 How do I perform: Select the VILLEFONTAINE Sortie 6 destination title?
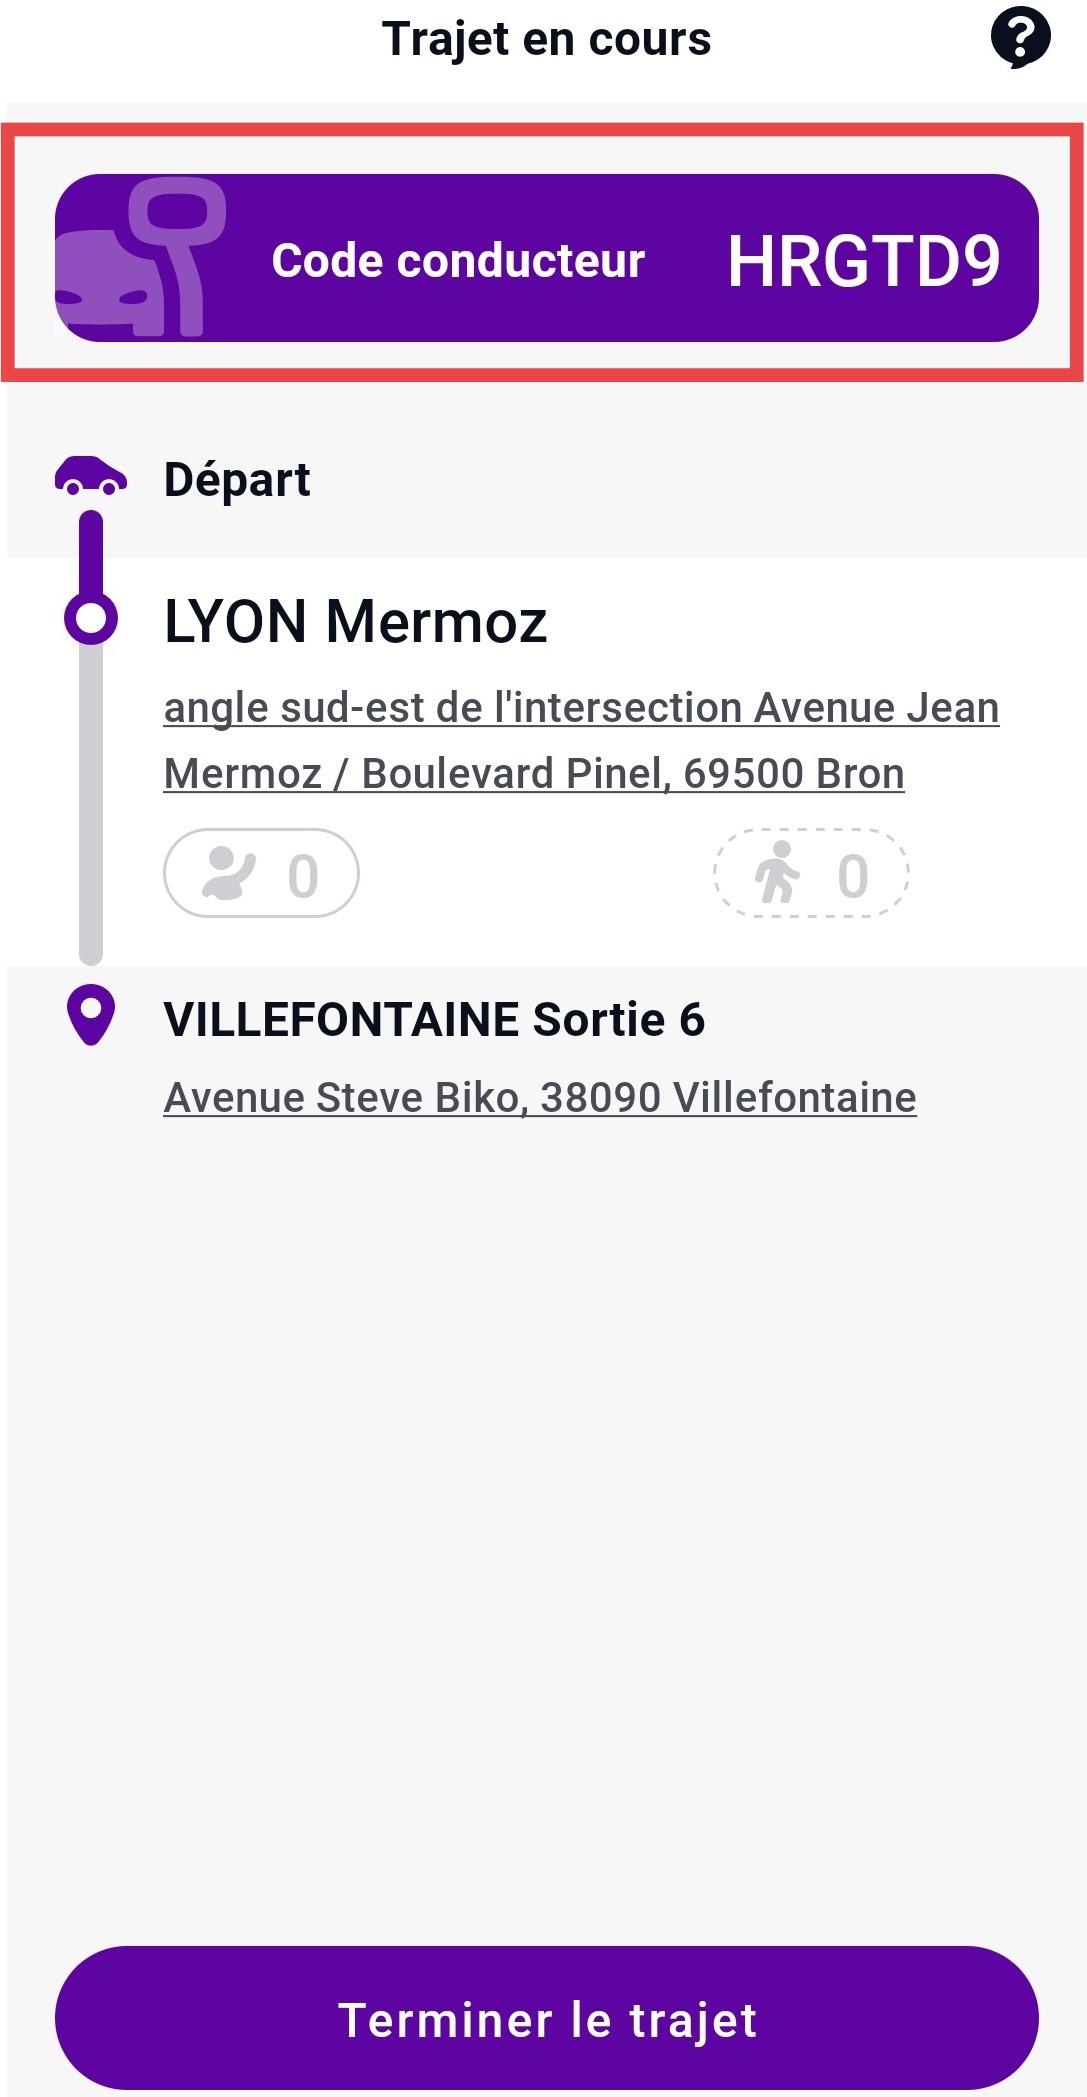pyautogui.click(x=434, y=1020)
